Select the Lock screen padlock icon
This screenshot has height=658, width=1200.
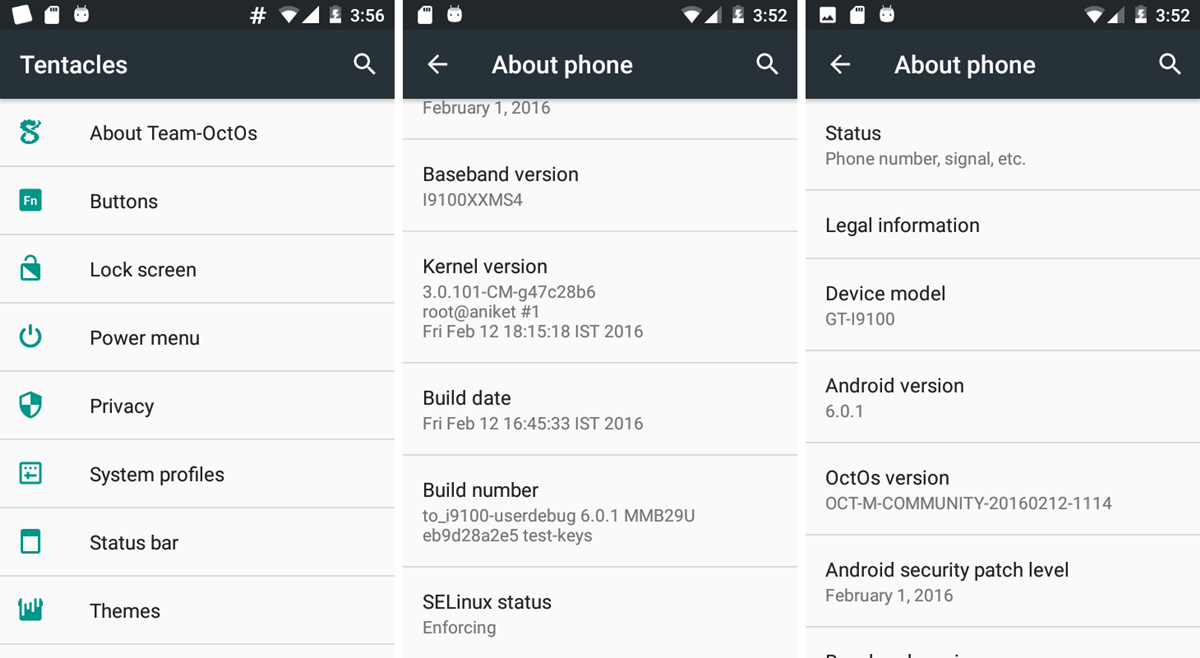[x=31, y=269]
